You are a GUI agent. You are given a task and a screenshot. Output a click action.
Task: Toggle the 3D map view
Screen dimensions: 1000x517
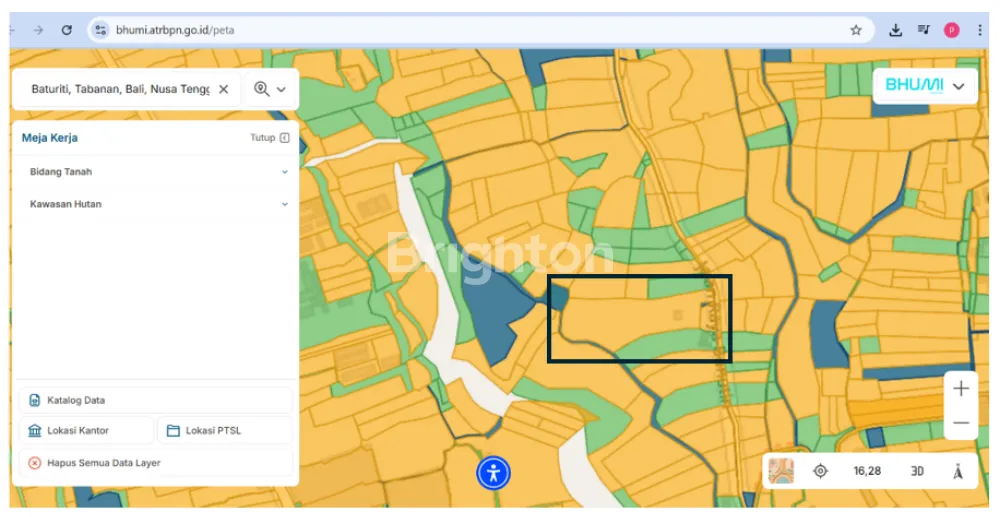tap(916, 471)
